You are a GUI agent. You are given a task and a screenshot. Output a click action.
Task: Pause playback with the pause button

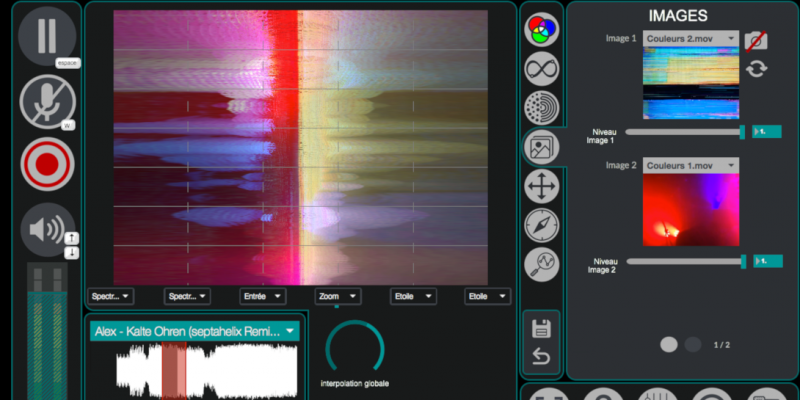tap(47, 34)
